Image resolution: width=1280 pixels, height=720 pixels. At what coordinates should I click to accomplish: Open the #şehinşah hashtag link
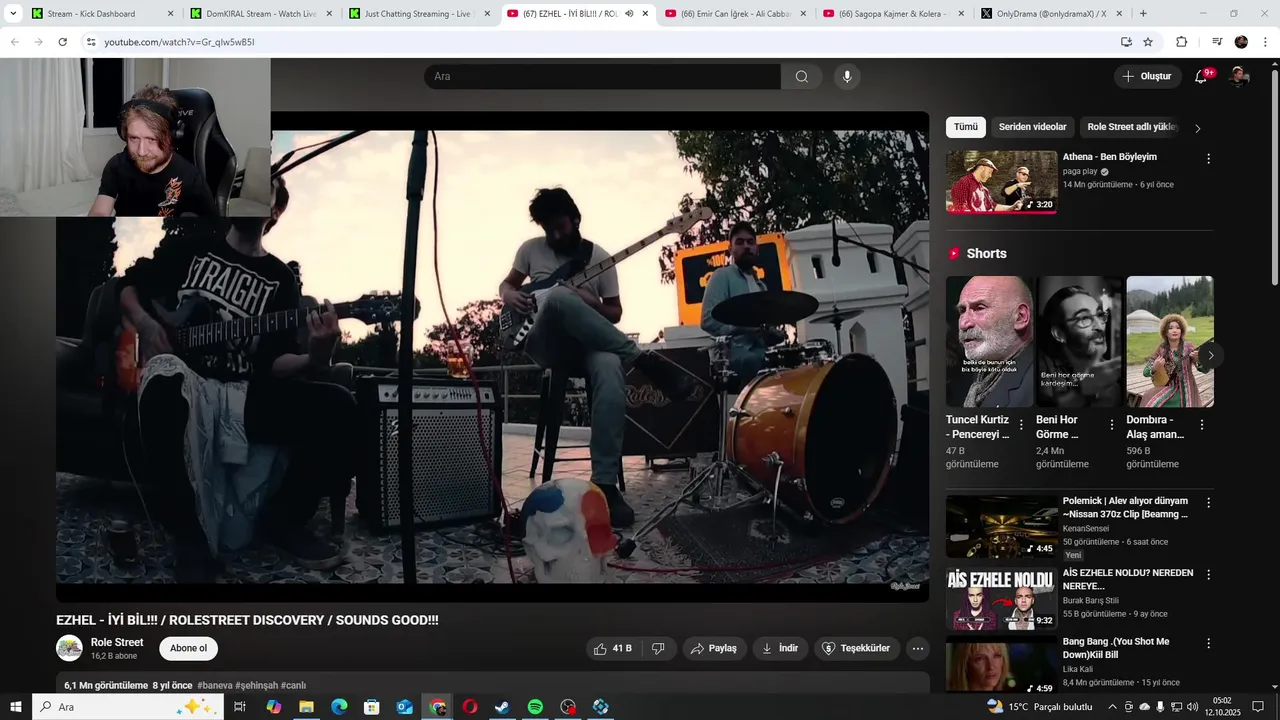click(258, 685)
